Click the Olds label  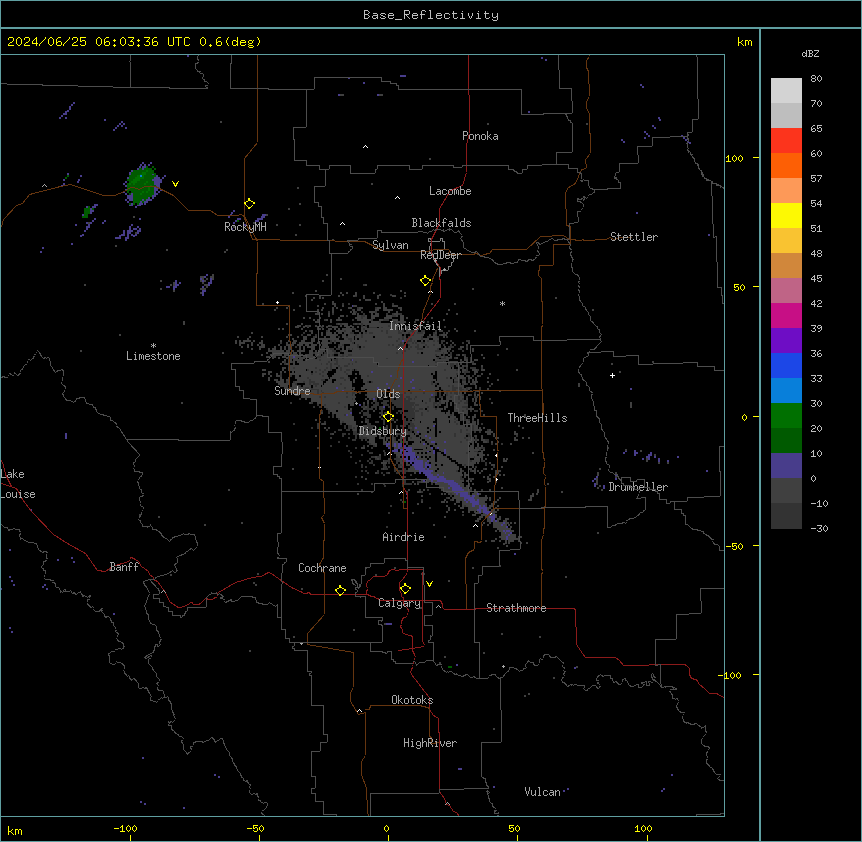coord(388,394)
